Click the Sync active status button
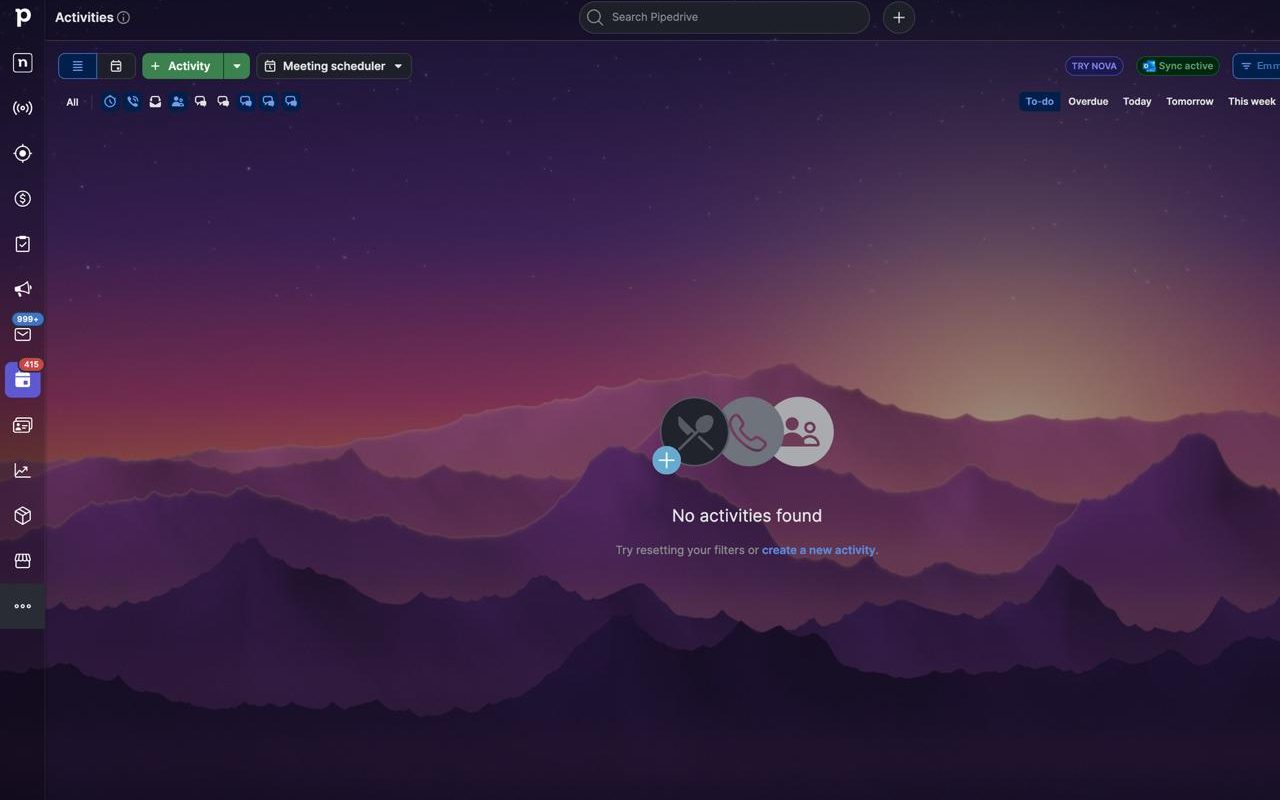Image resolution: width=1280 pixels, height=800 pixels. pyautogui.click(x=1178, y=66)
